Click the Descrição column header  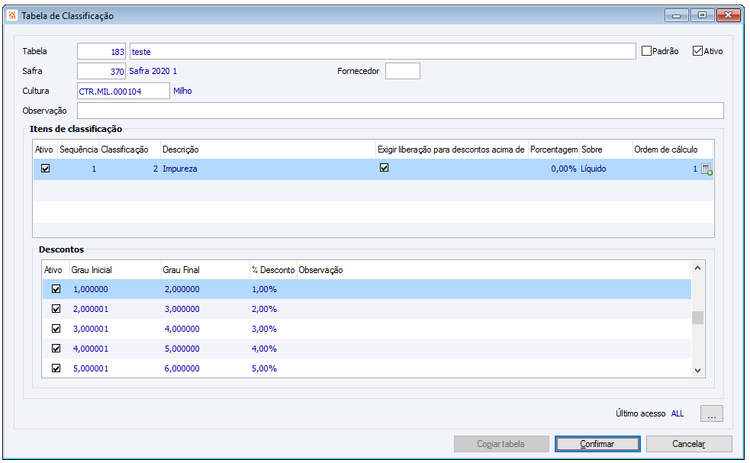pyautogui.click(x=180, y=150)
